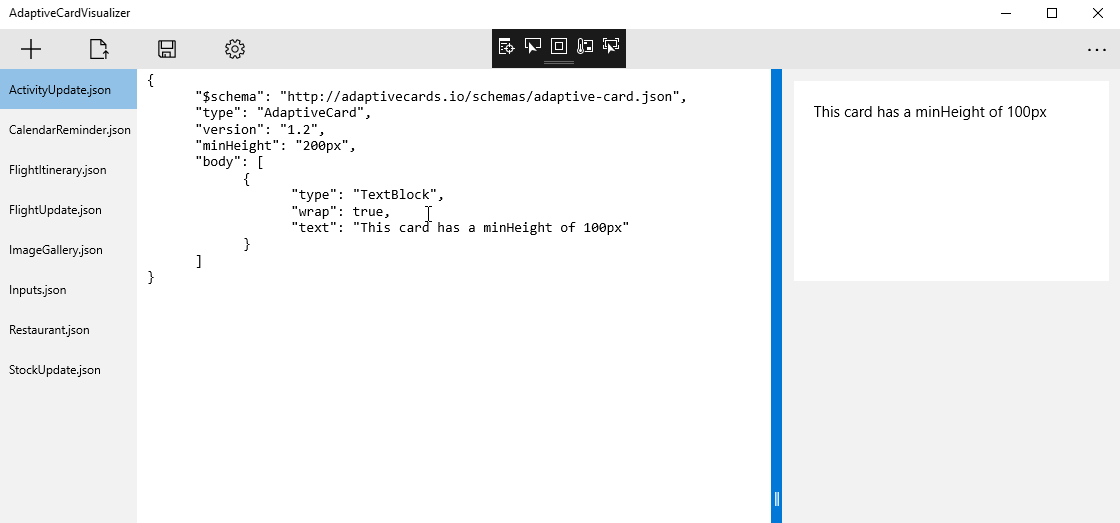Click the thermometer debug toolbar icon
Image resolution: width=1120 pixels, height=523 pixels.
click(x=585, y=46)
